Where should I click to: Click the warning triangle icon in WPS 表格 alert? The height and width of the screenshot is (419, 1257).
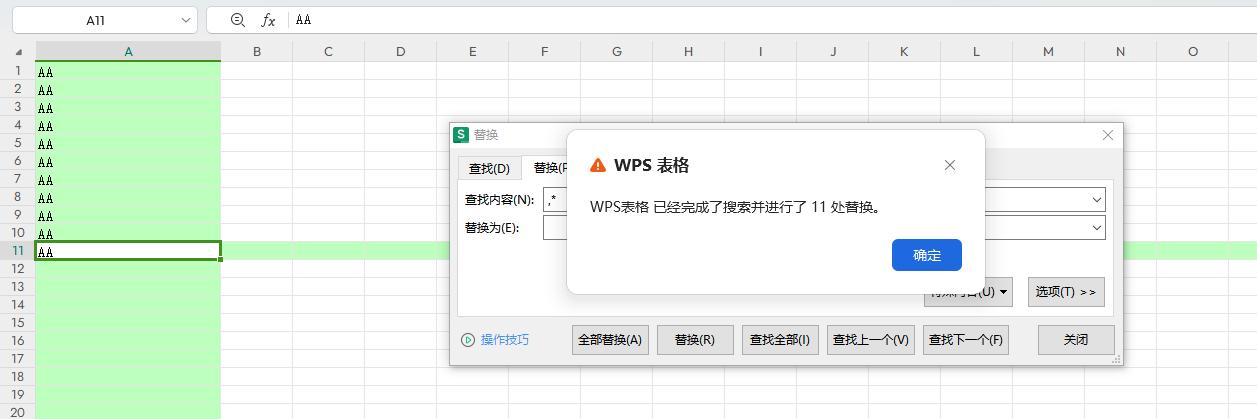[x=598, y=165]
